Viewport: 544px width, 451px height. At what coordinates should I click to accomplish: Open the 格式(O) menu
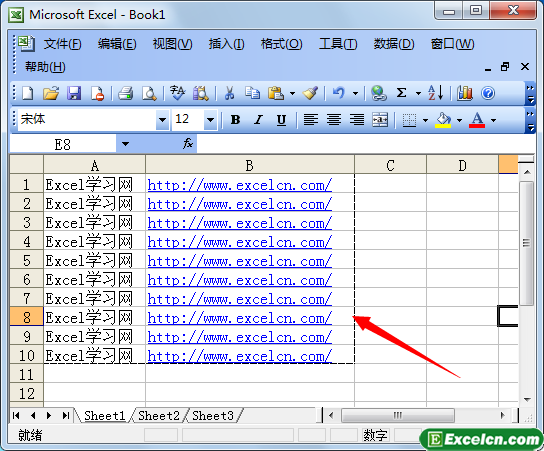(281, 44)
